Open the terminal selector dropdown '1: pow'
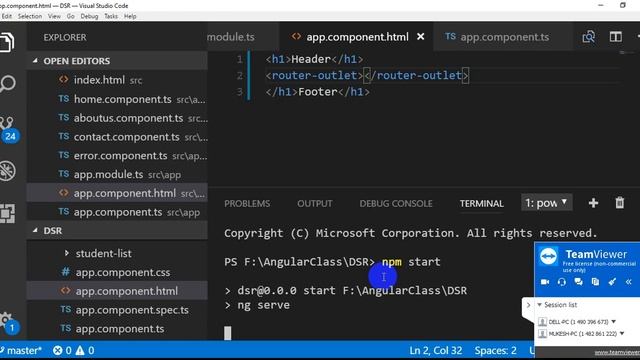 point(547,203)
